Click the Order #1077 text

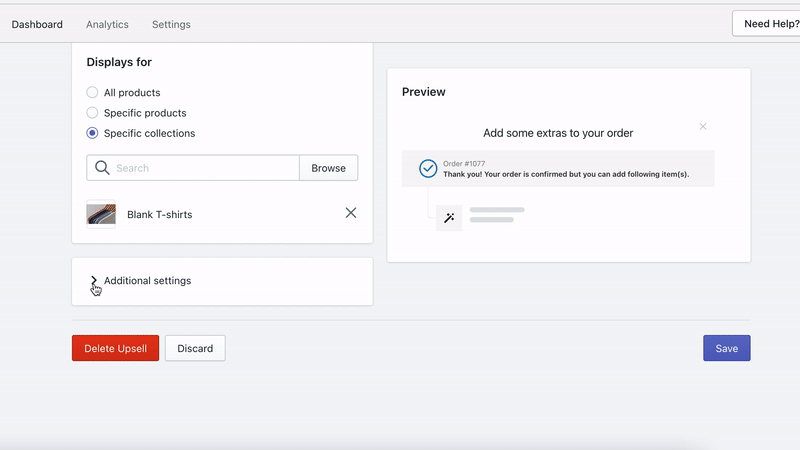pos(464,164)
